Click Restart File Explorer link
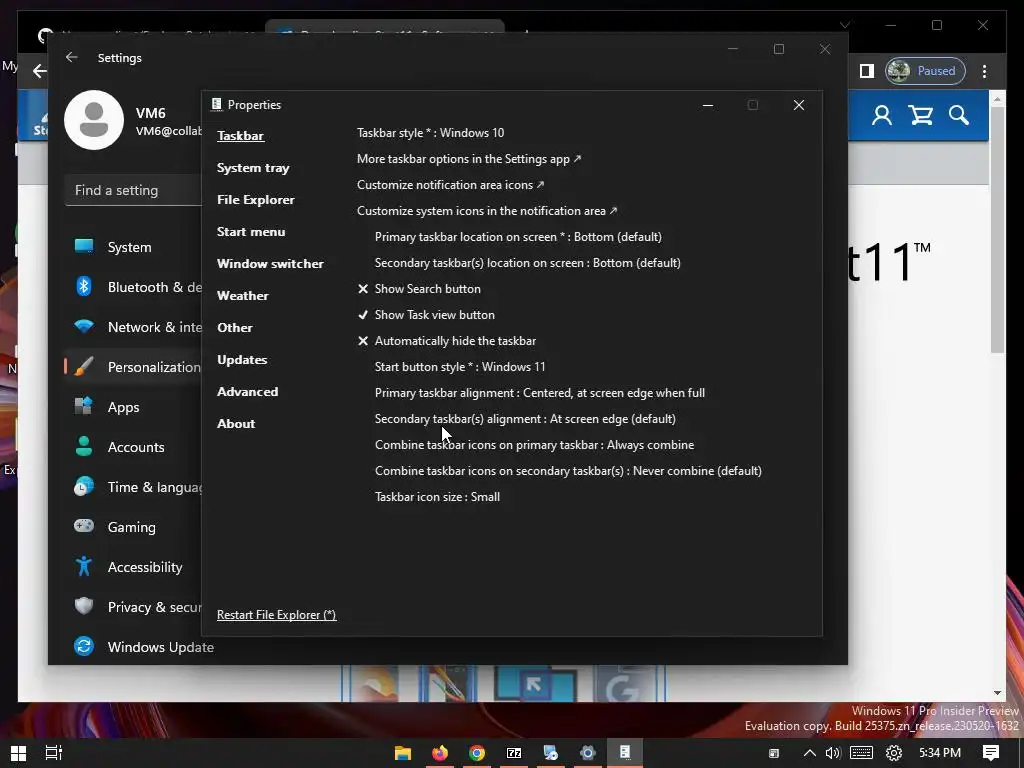 276,615
